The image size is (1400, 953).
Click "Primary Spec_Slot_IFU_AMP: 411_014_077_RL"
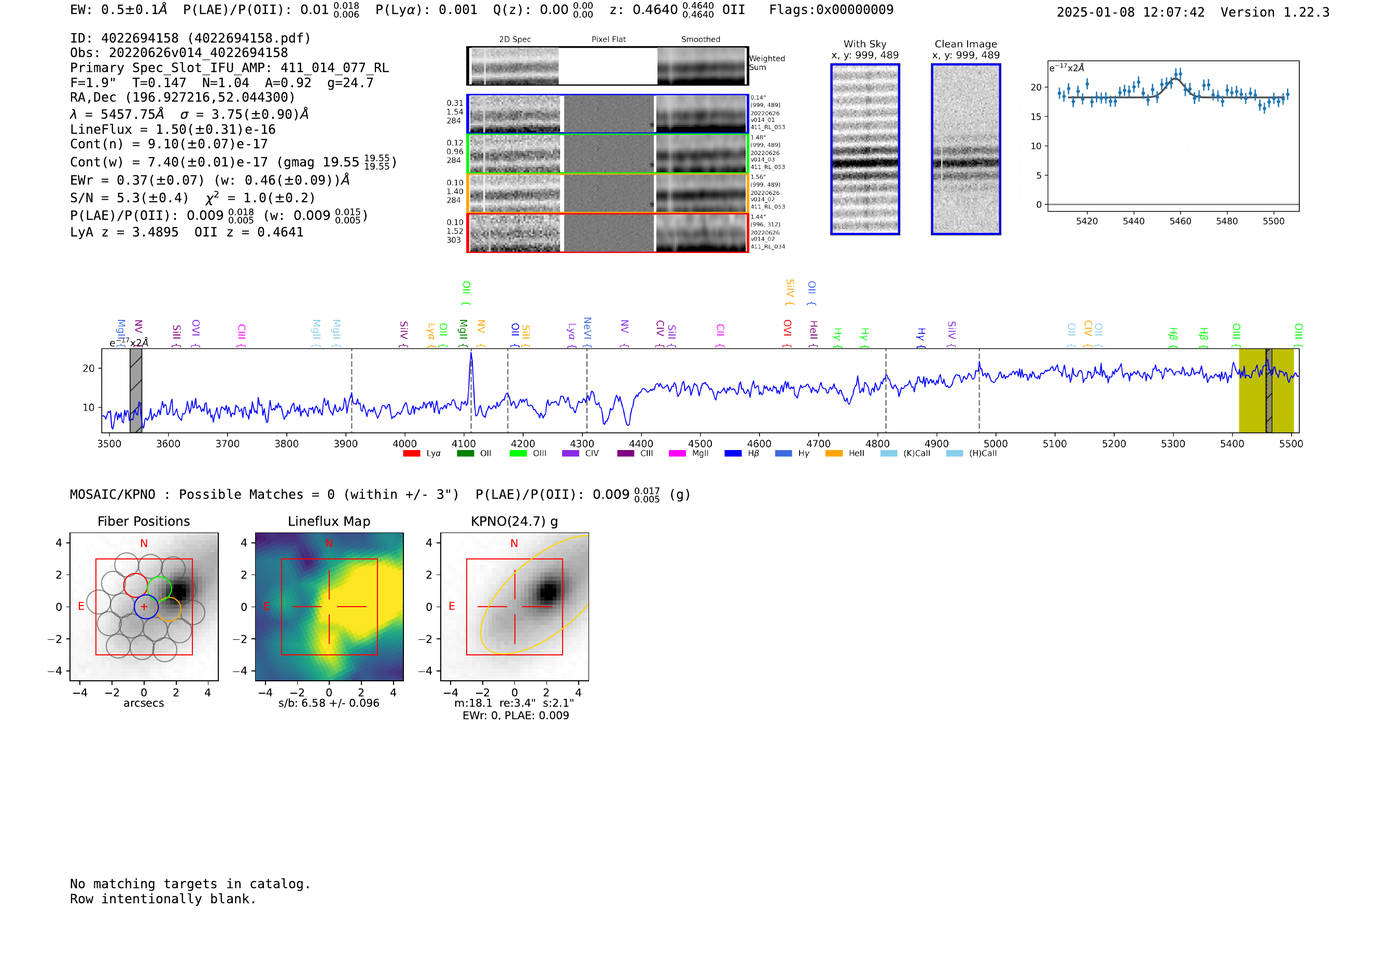coord(230,68)
